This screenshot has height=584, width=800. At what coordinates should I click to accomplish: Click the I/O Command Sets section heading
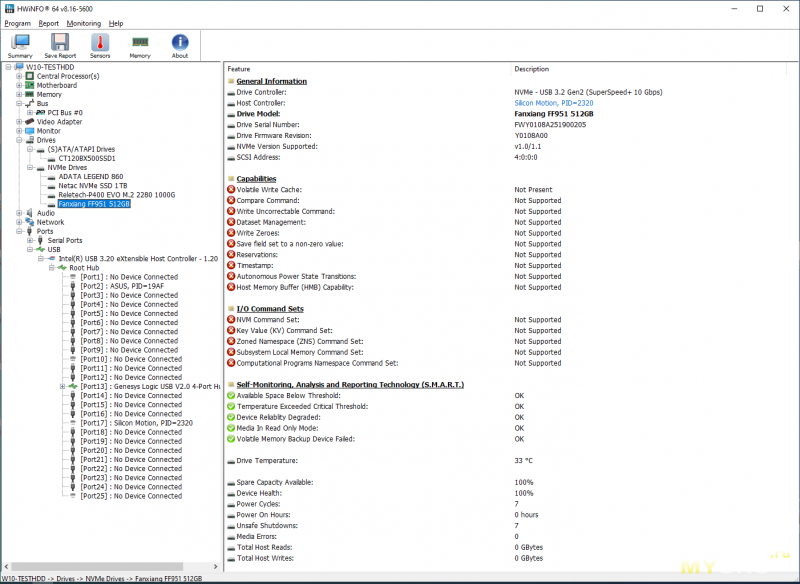pos(270,309)
